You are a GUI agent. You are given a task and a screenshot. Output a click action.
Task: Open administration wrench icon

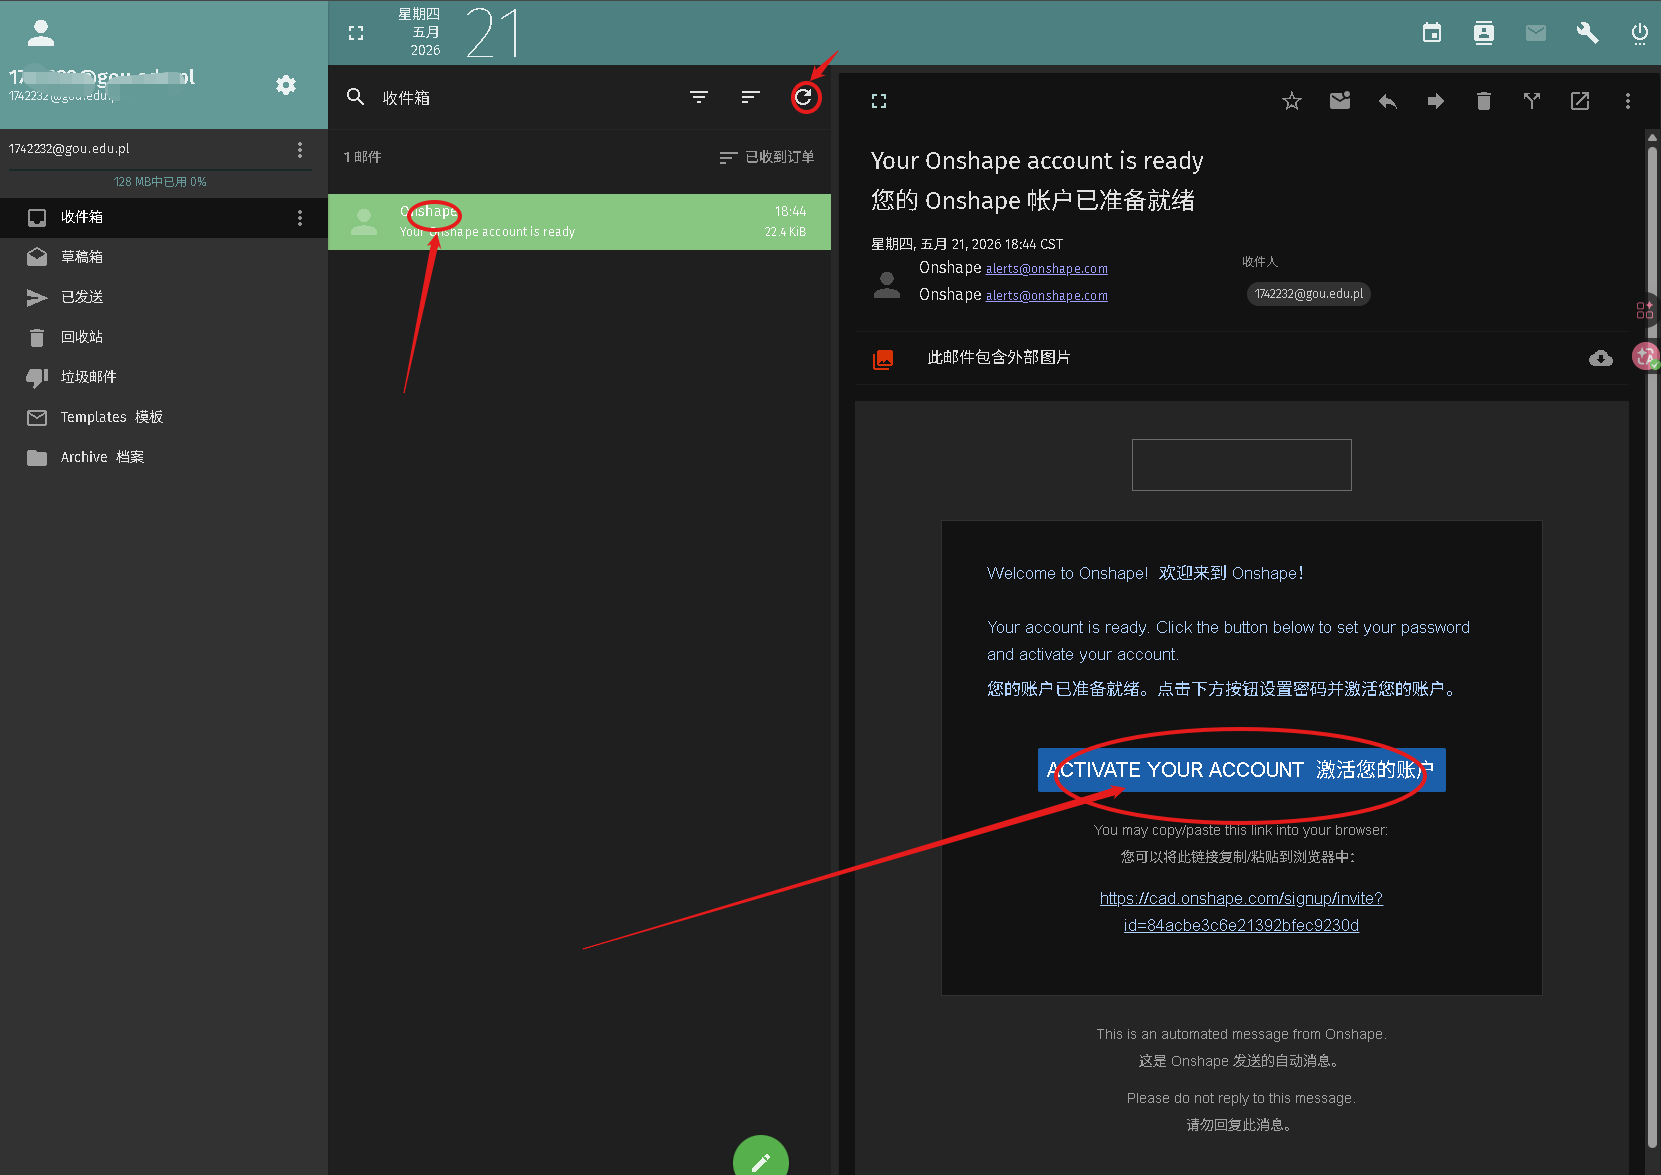[1588, 33]
